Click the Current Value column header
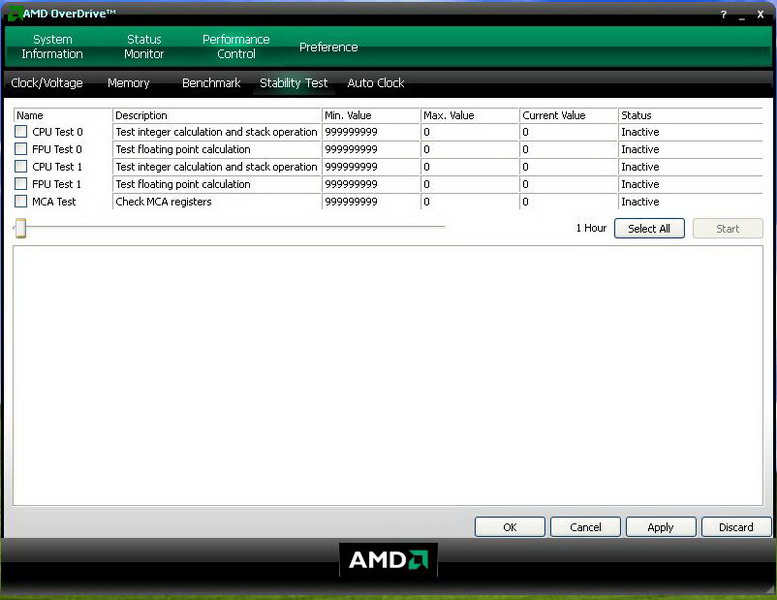 (568, 115)
